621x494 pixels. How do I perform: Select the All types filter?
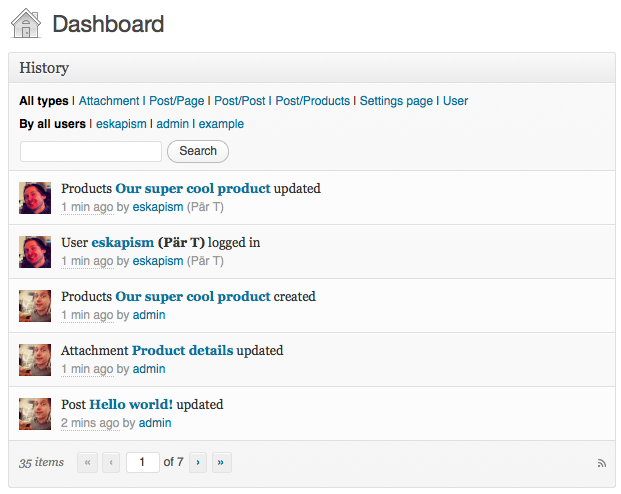coord(44,101)
